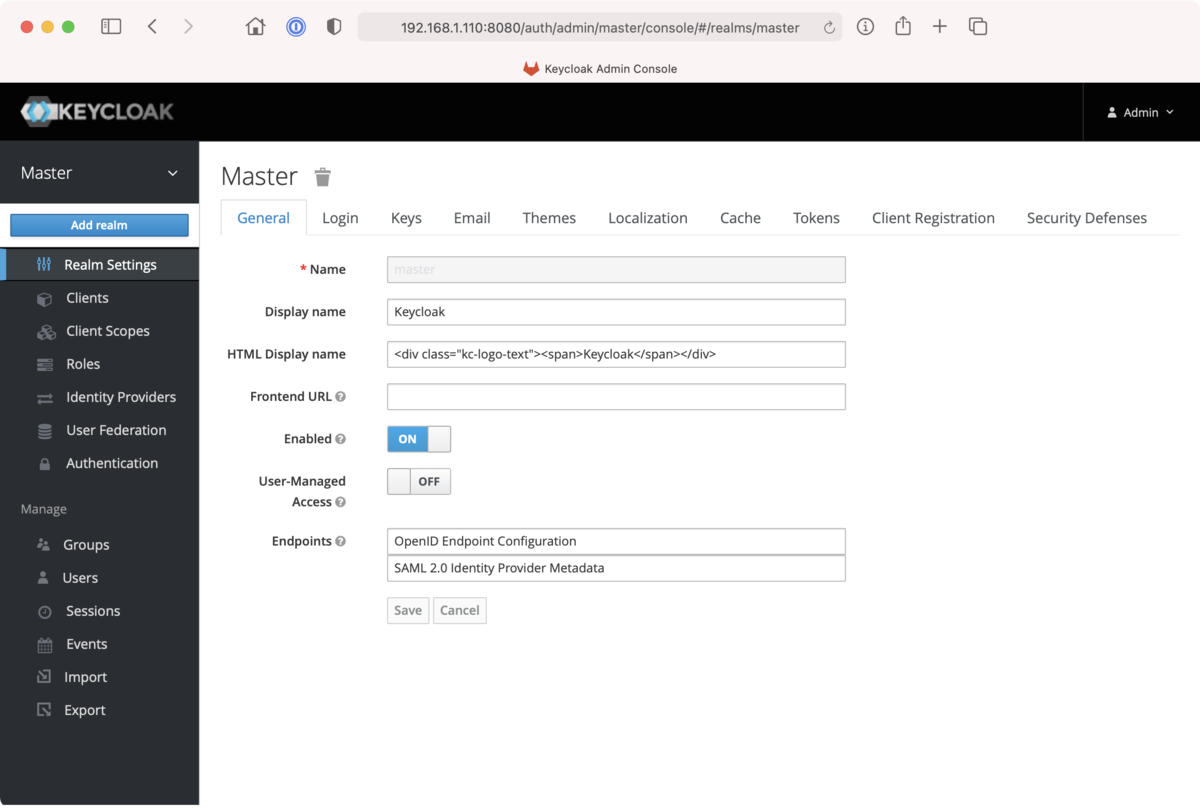Open the Client Registration tab
The height and width of the screenshot is (808, 1200).
coord(933,218)
